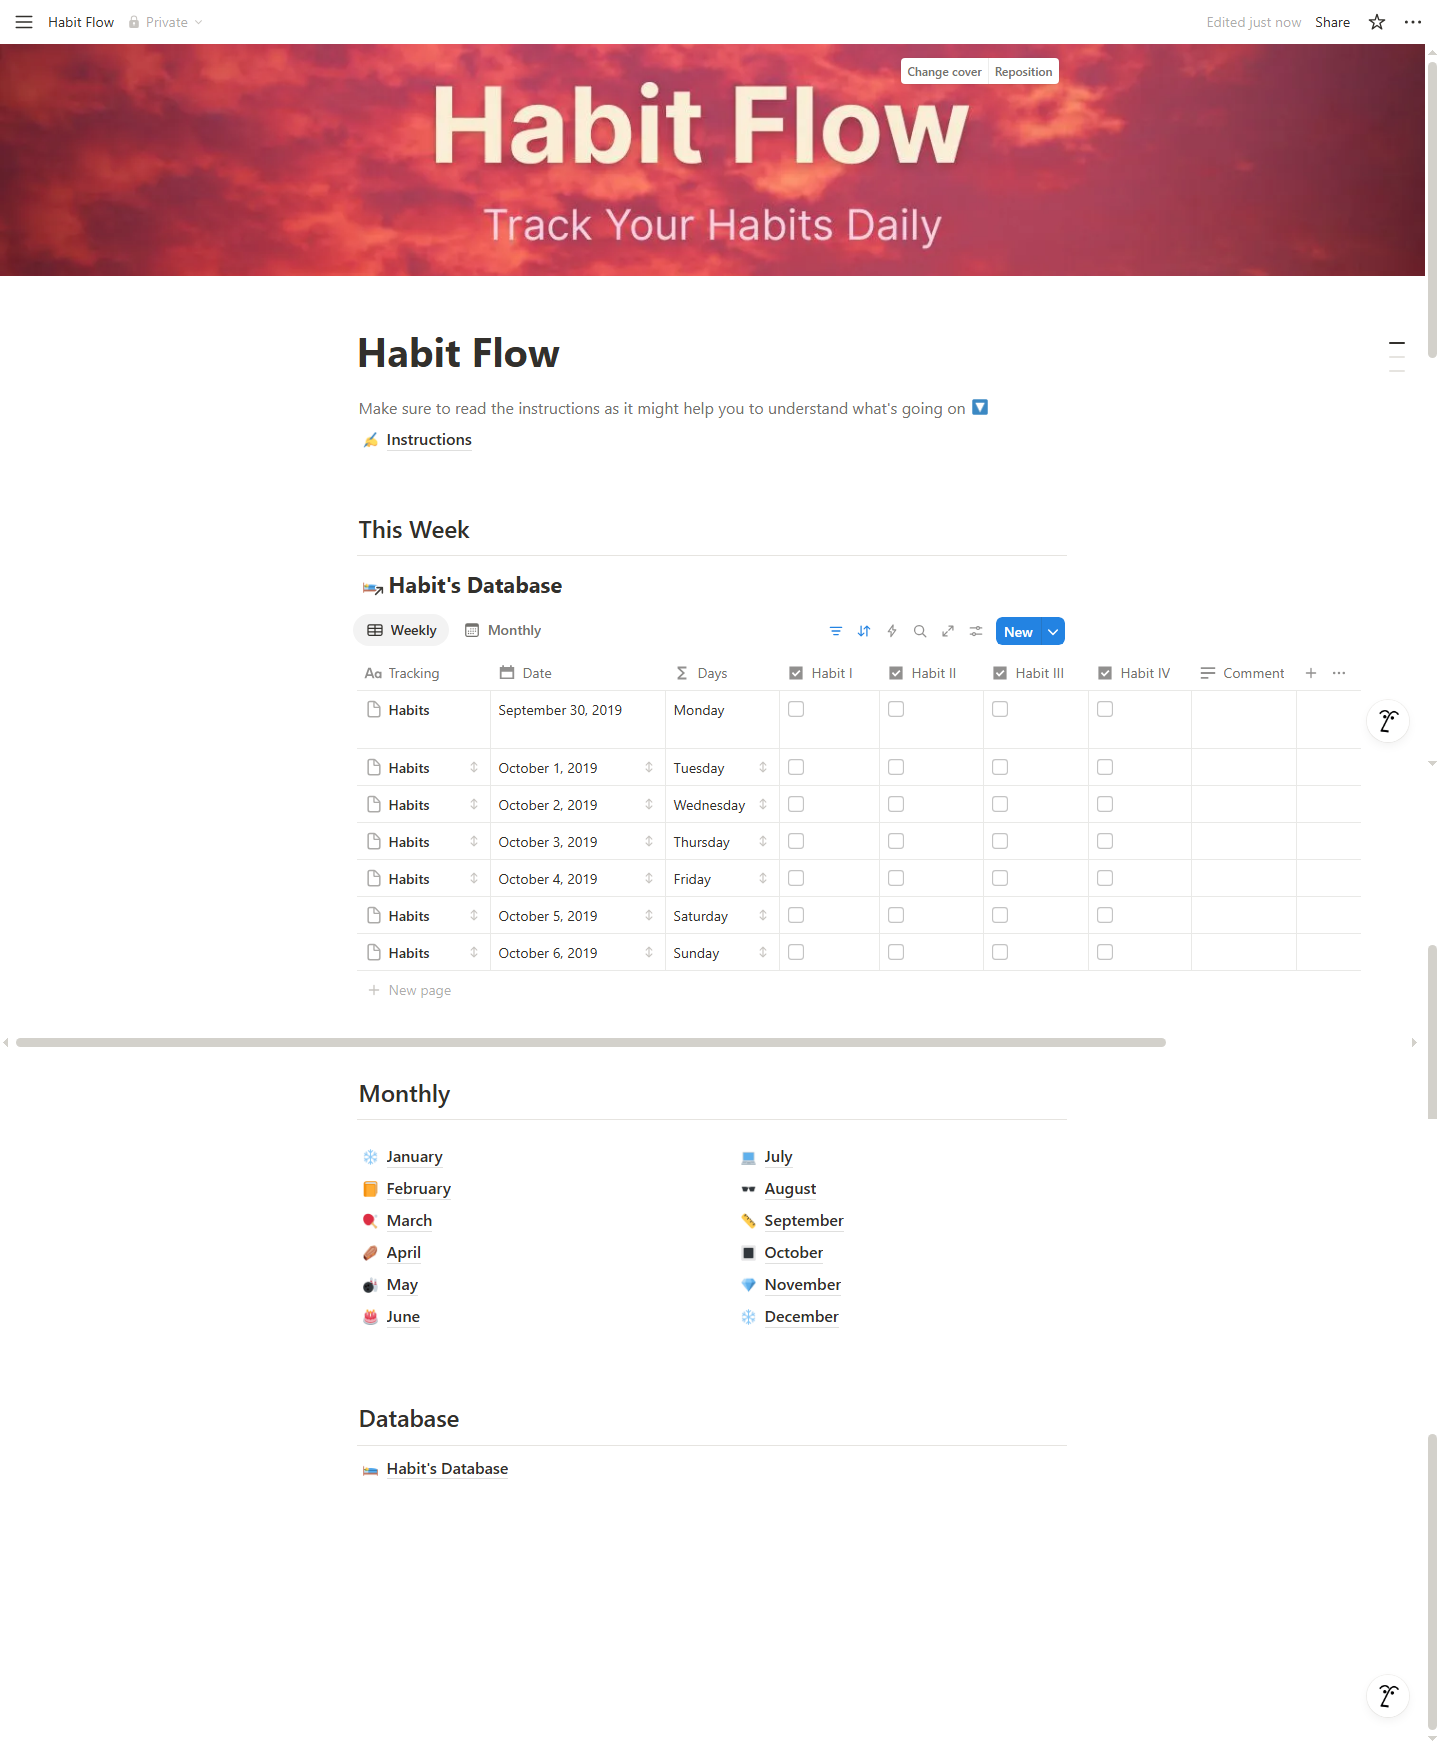Open database in full page view
This screenshot has width=1440, height=1748.
click(x=948, y=631)
